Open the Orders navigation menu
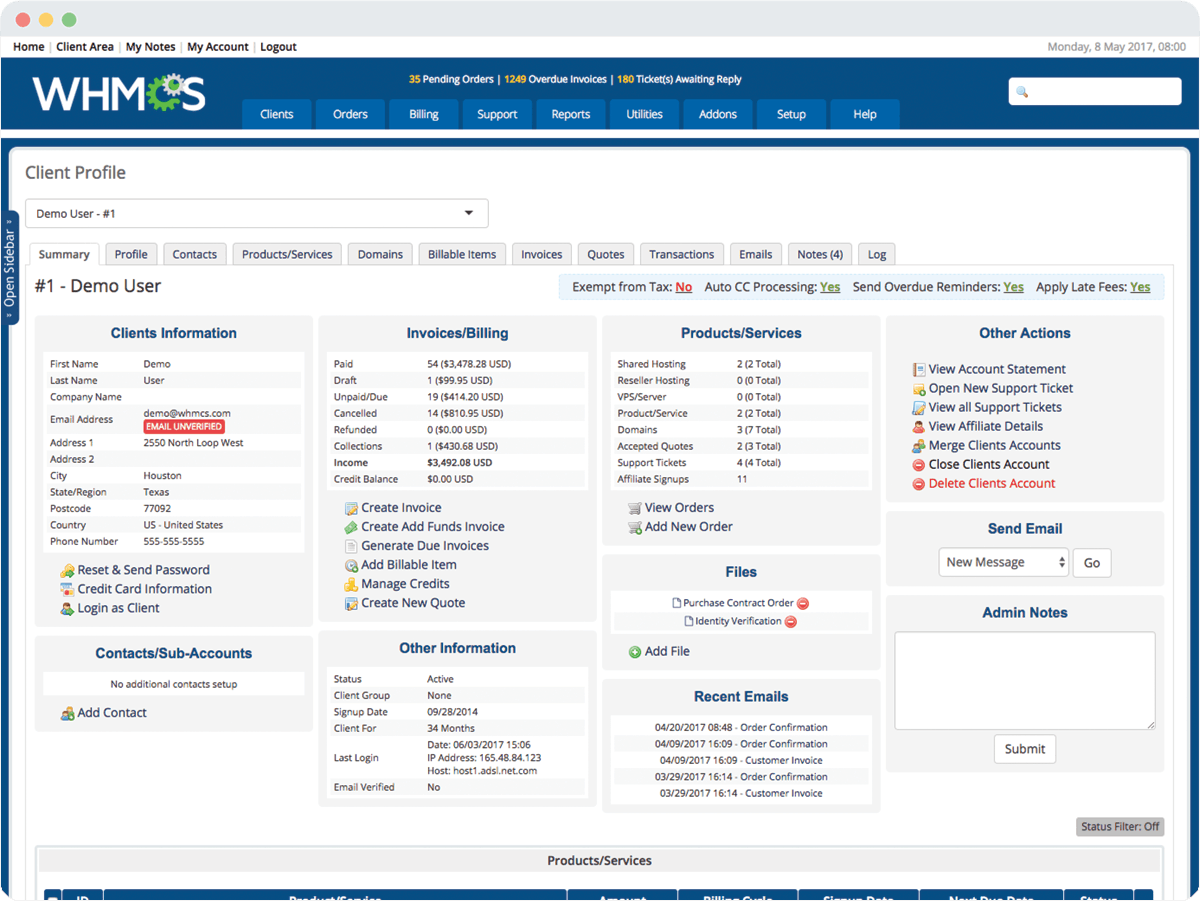1200x901 pixels. (x=350, y=114)
